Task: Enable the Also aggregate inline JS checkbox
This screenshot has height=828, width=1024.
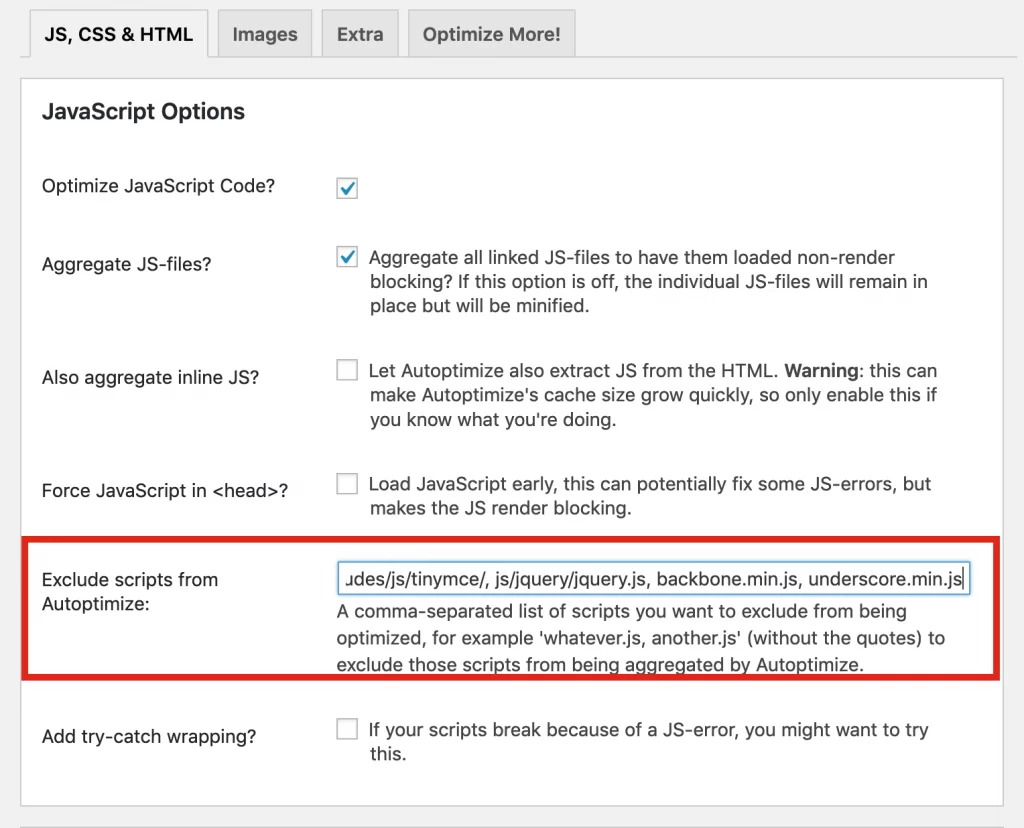Action: (347, 371)
